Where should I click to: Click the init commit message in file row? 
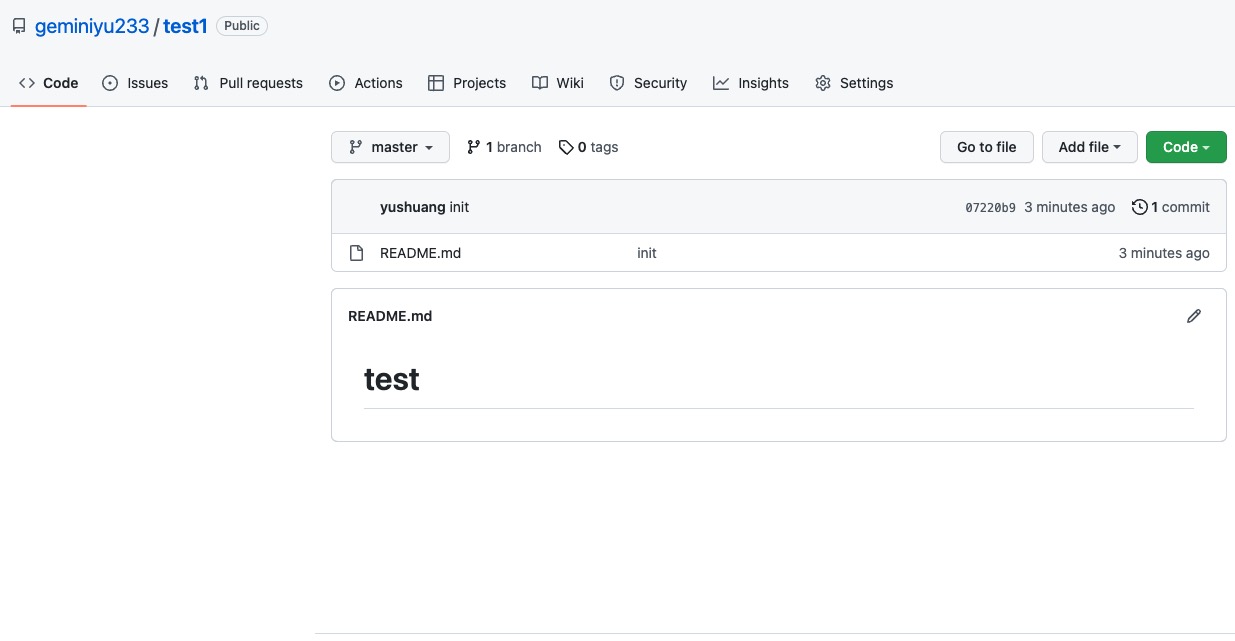647,253
